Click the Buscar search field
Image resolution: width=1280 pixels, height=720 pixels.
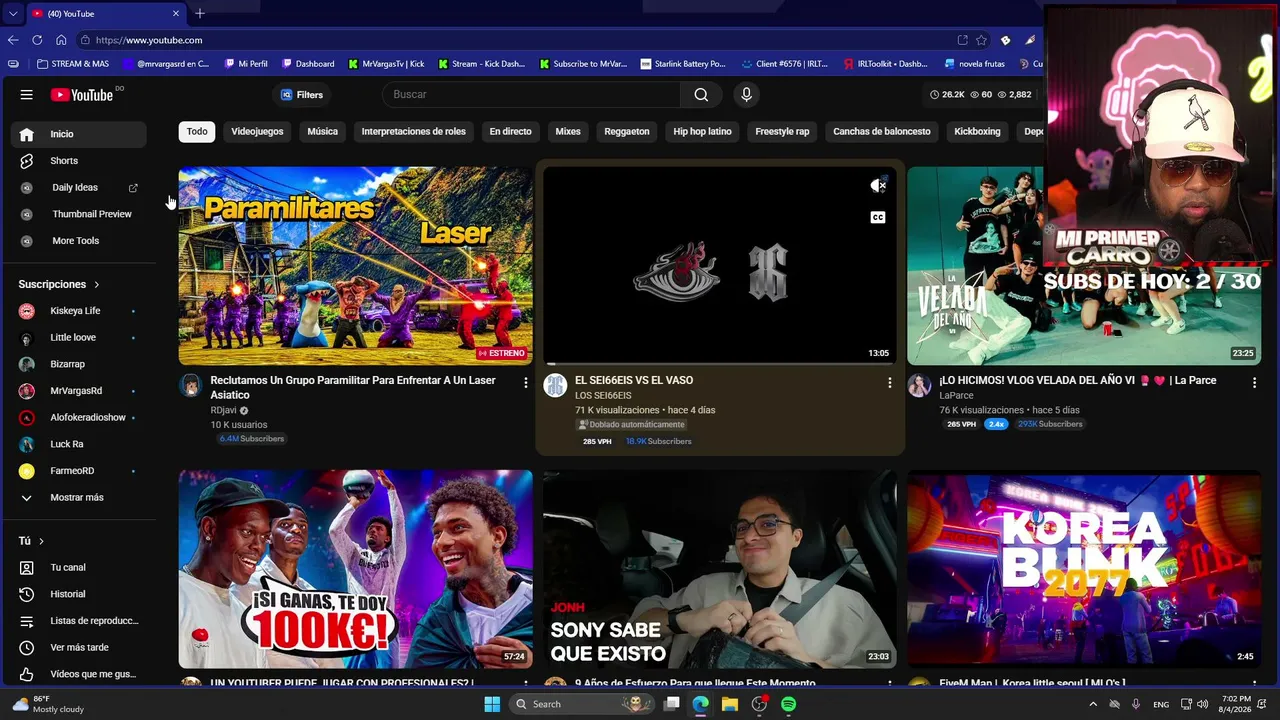tap(531, 95)
